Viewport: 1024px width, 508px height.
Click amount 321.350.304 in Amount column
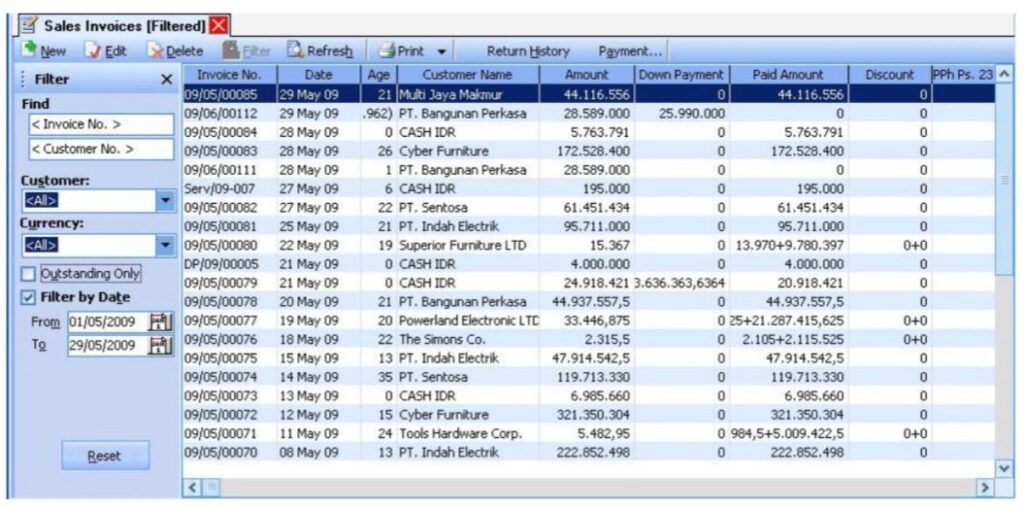point(593,415)
